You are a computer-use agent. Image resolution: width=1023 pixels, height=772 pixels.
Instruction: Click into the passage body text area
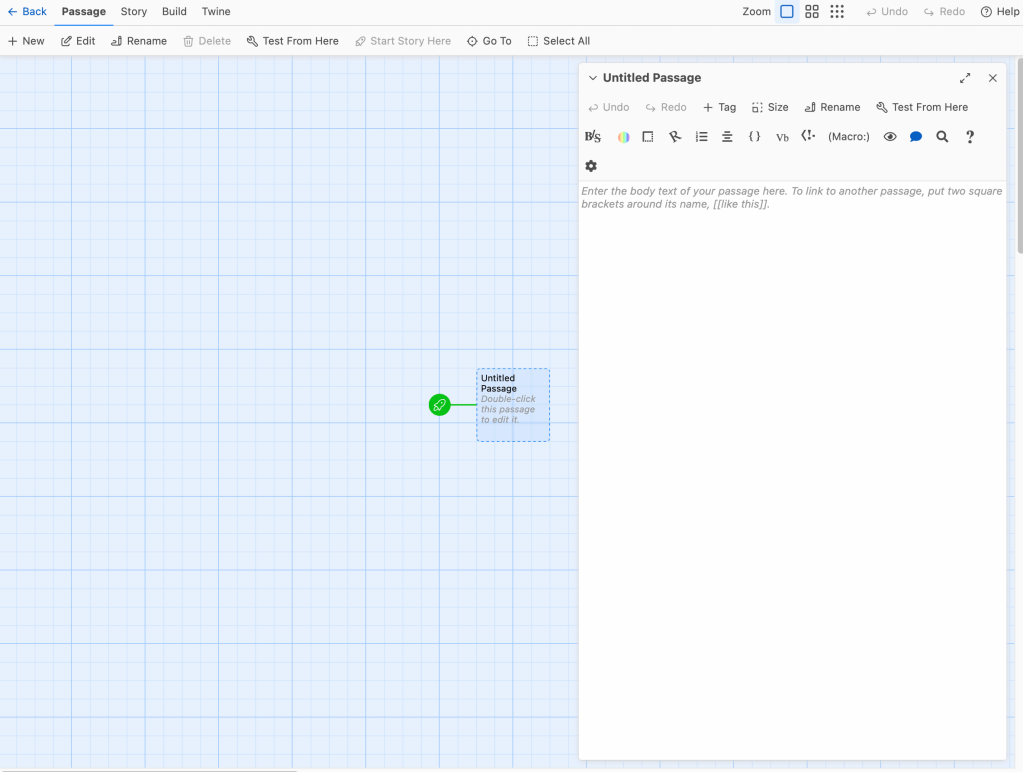click(792, 400)
